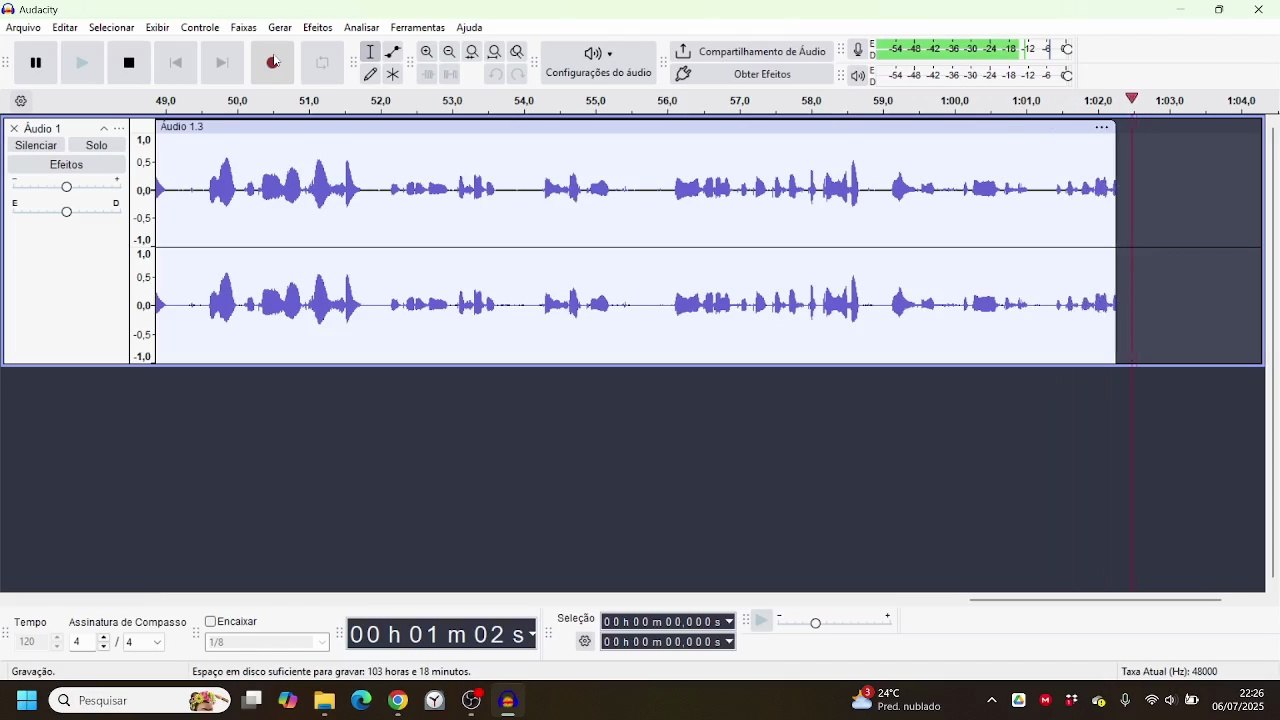
Task: Open the Arquivo menu
Action: click(23, 28)
